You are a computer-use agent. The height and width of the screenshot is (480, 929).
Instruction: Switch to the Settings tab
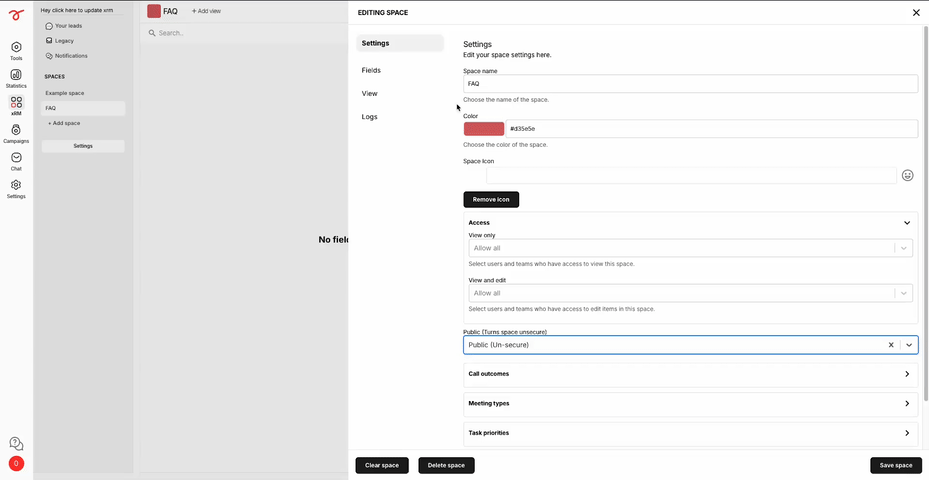pyautogui.click(x=400, y=43)
